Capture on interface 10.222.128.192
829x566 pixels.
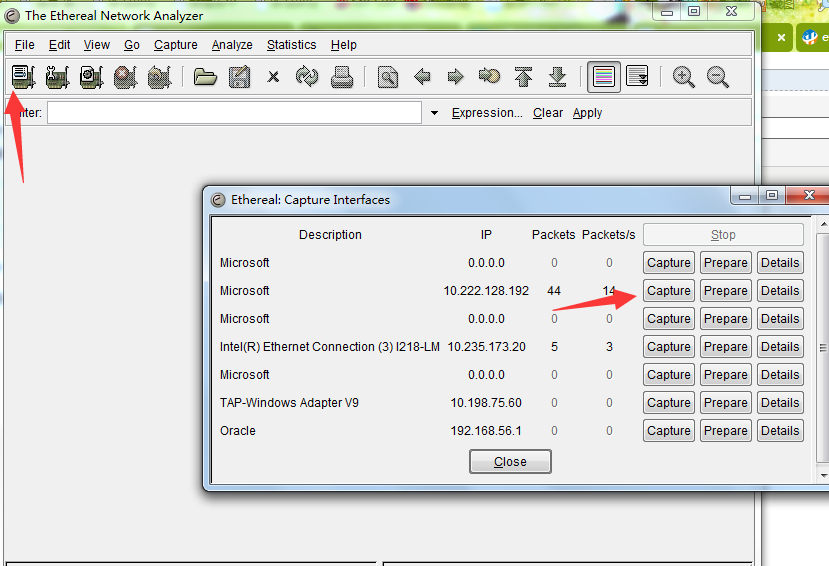(668, 291)
